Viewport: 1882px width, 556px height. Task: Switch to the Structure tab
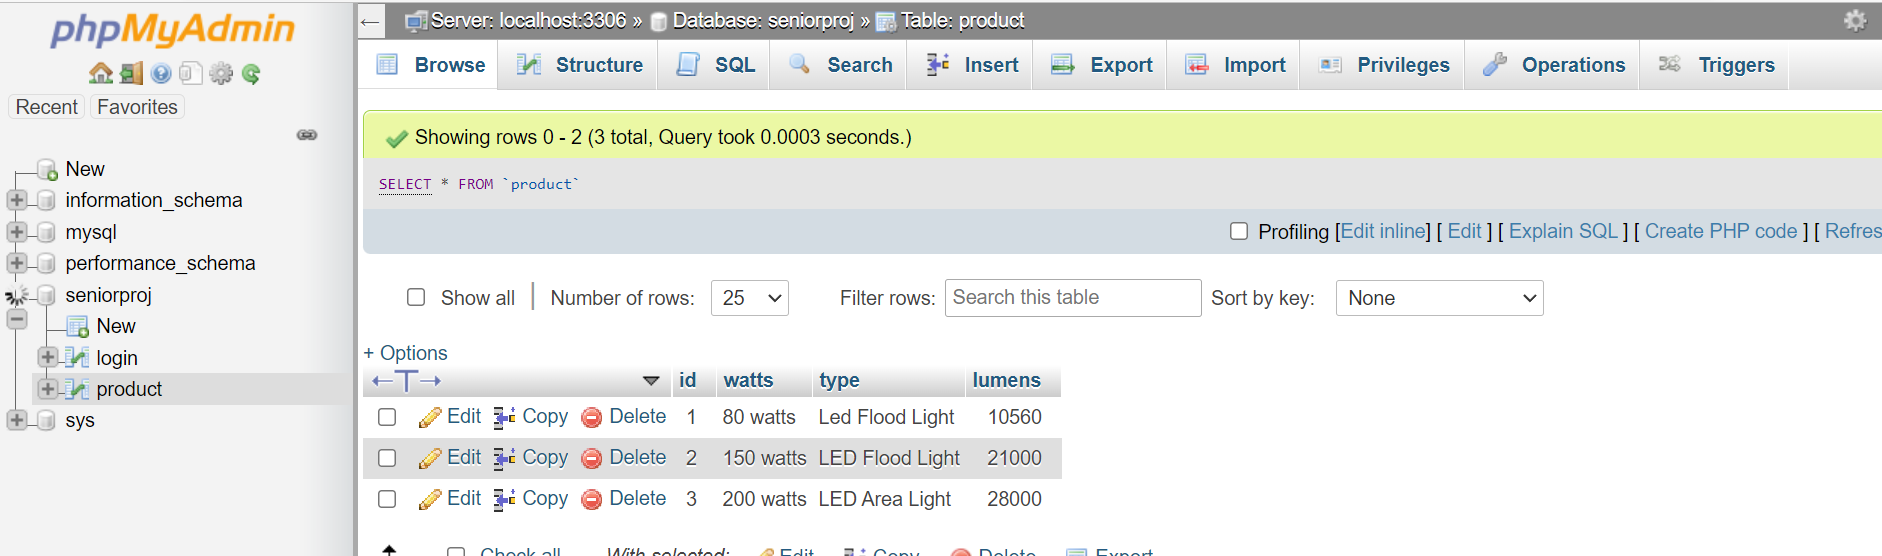pyautogui.click(x=578, y=65)
